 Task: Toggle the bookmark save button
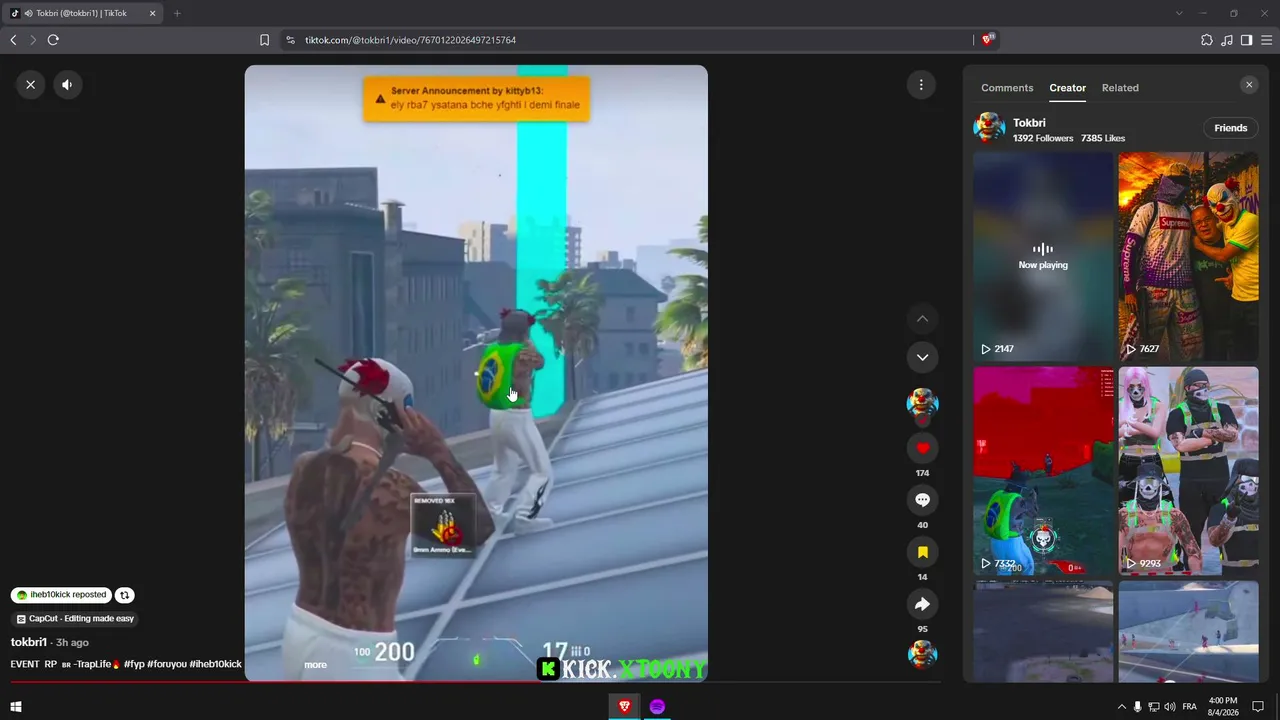click(x=922, y=552)
